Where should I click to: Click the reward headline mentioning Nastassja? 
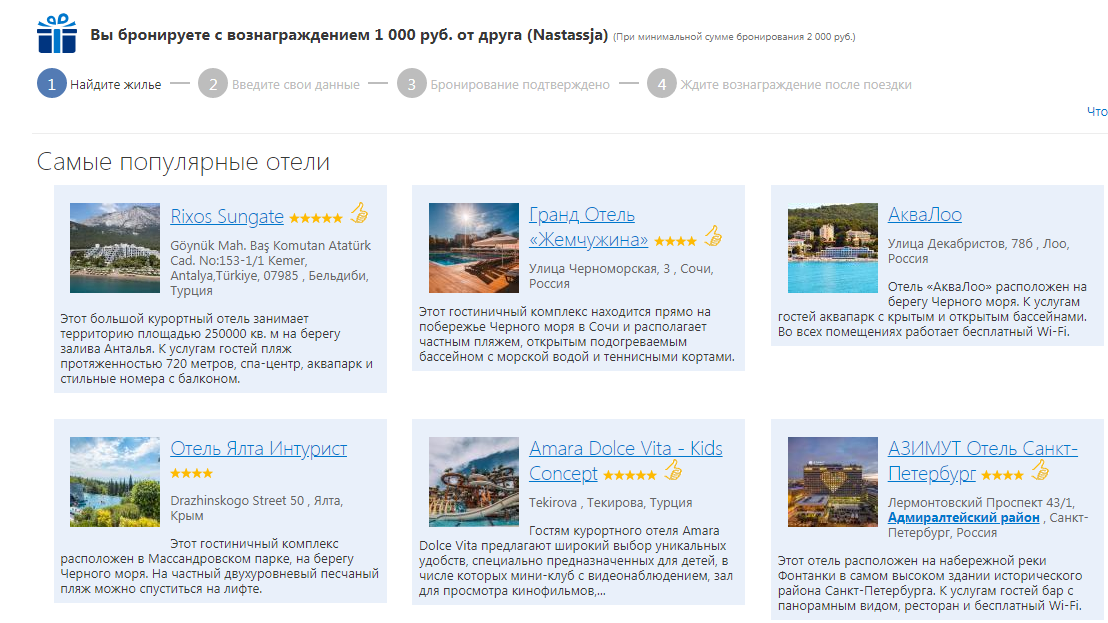click(x=349, y=35)
